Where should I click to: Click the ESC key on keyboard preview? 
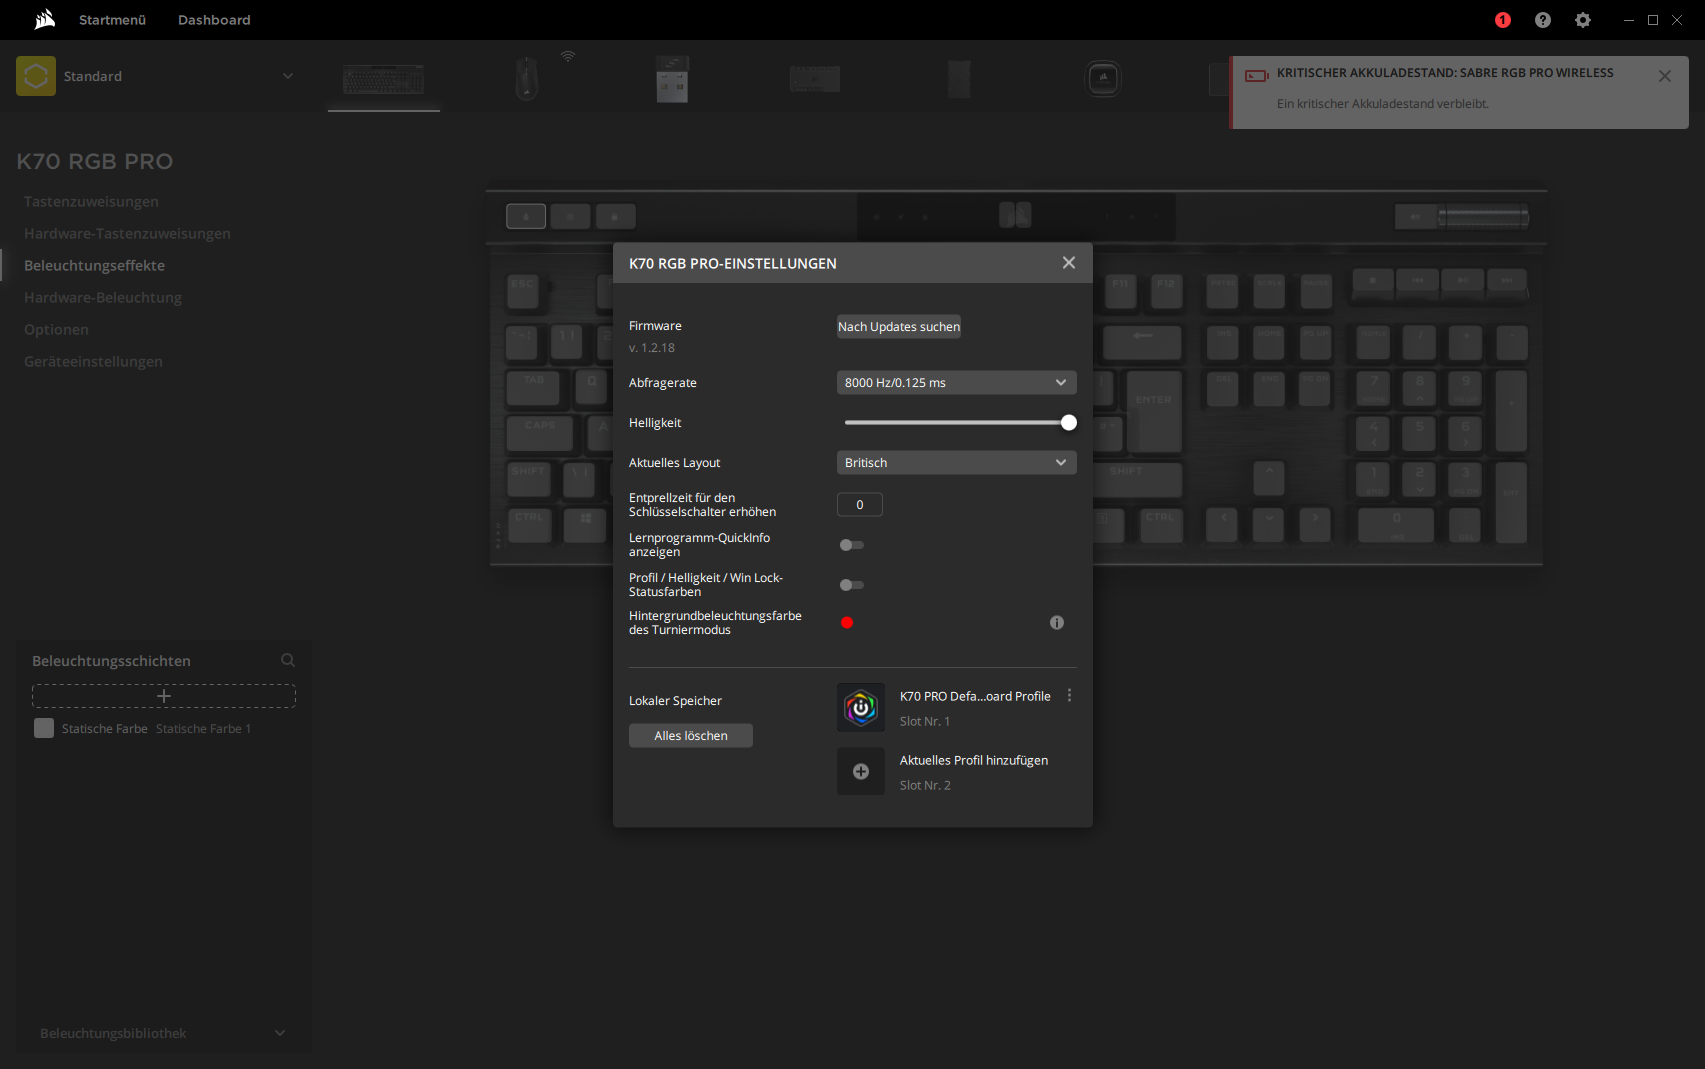(523, 290)
